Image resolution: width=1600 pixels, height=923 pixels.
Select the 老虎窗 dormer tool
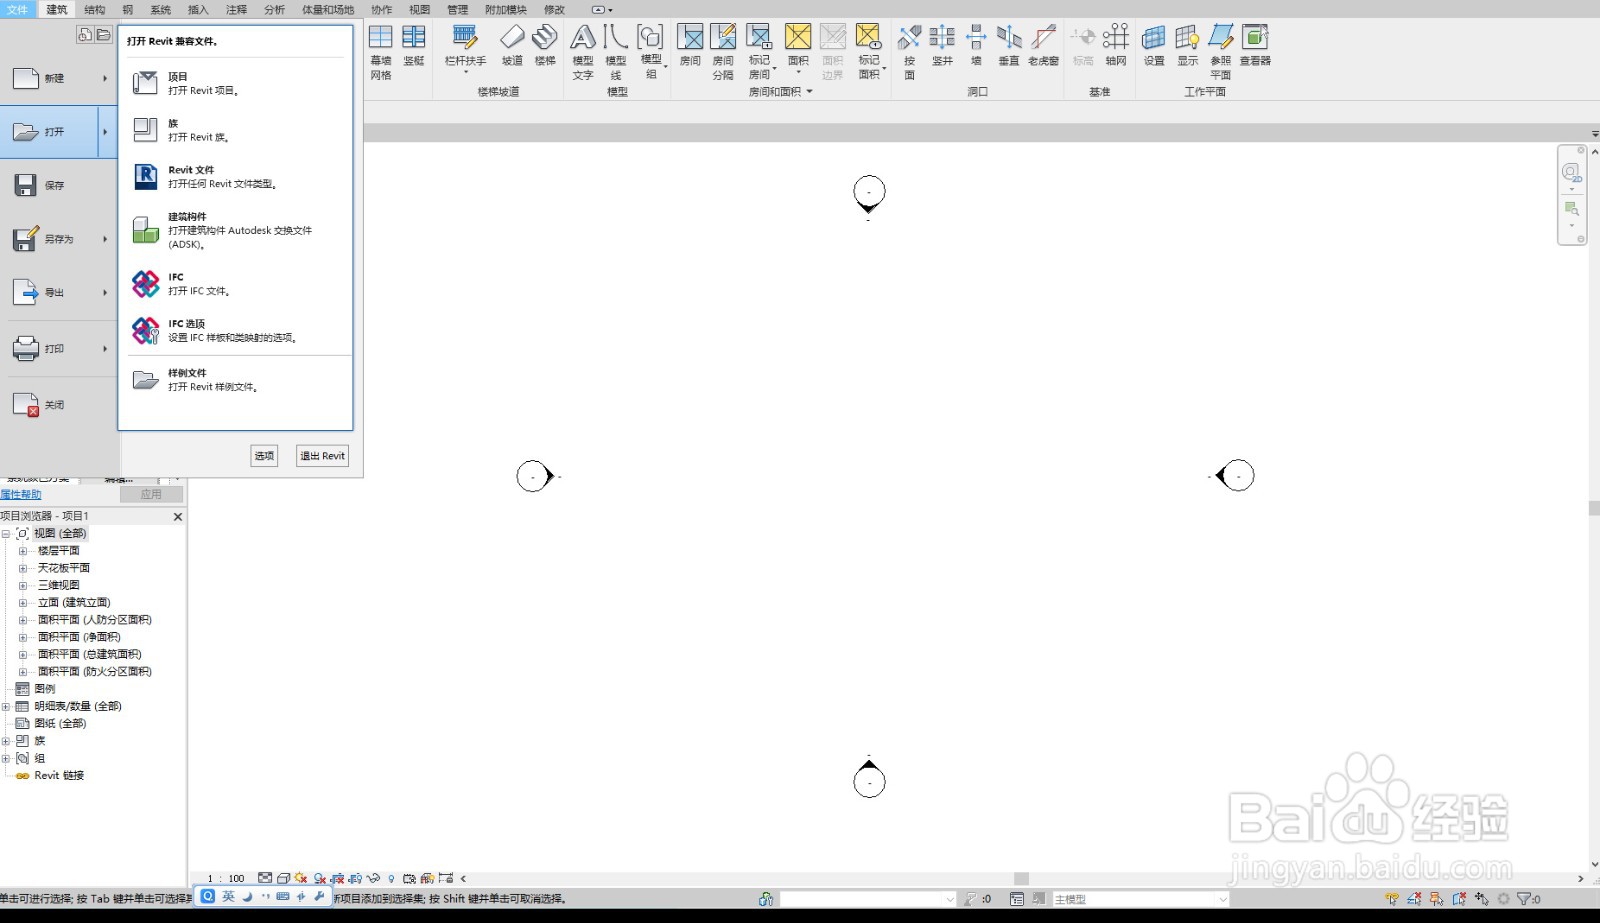coord(1043,46)
